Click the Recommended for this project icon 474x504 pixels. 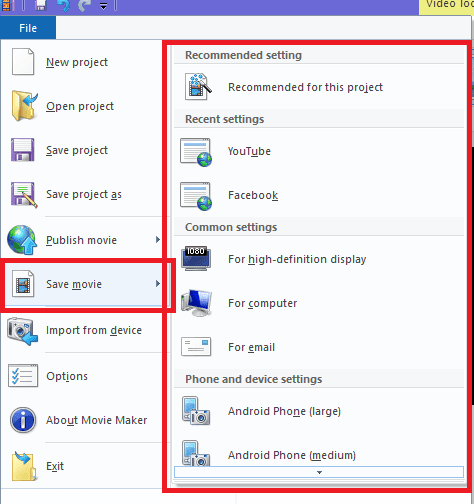point(198,87)
